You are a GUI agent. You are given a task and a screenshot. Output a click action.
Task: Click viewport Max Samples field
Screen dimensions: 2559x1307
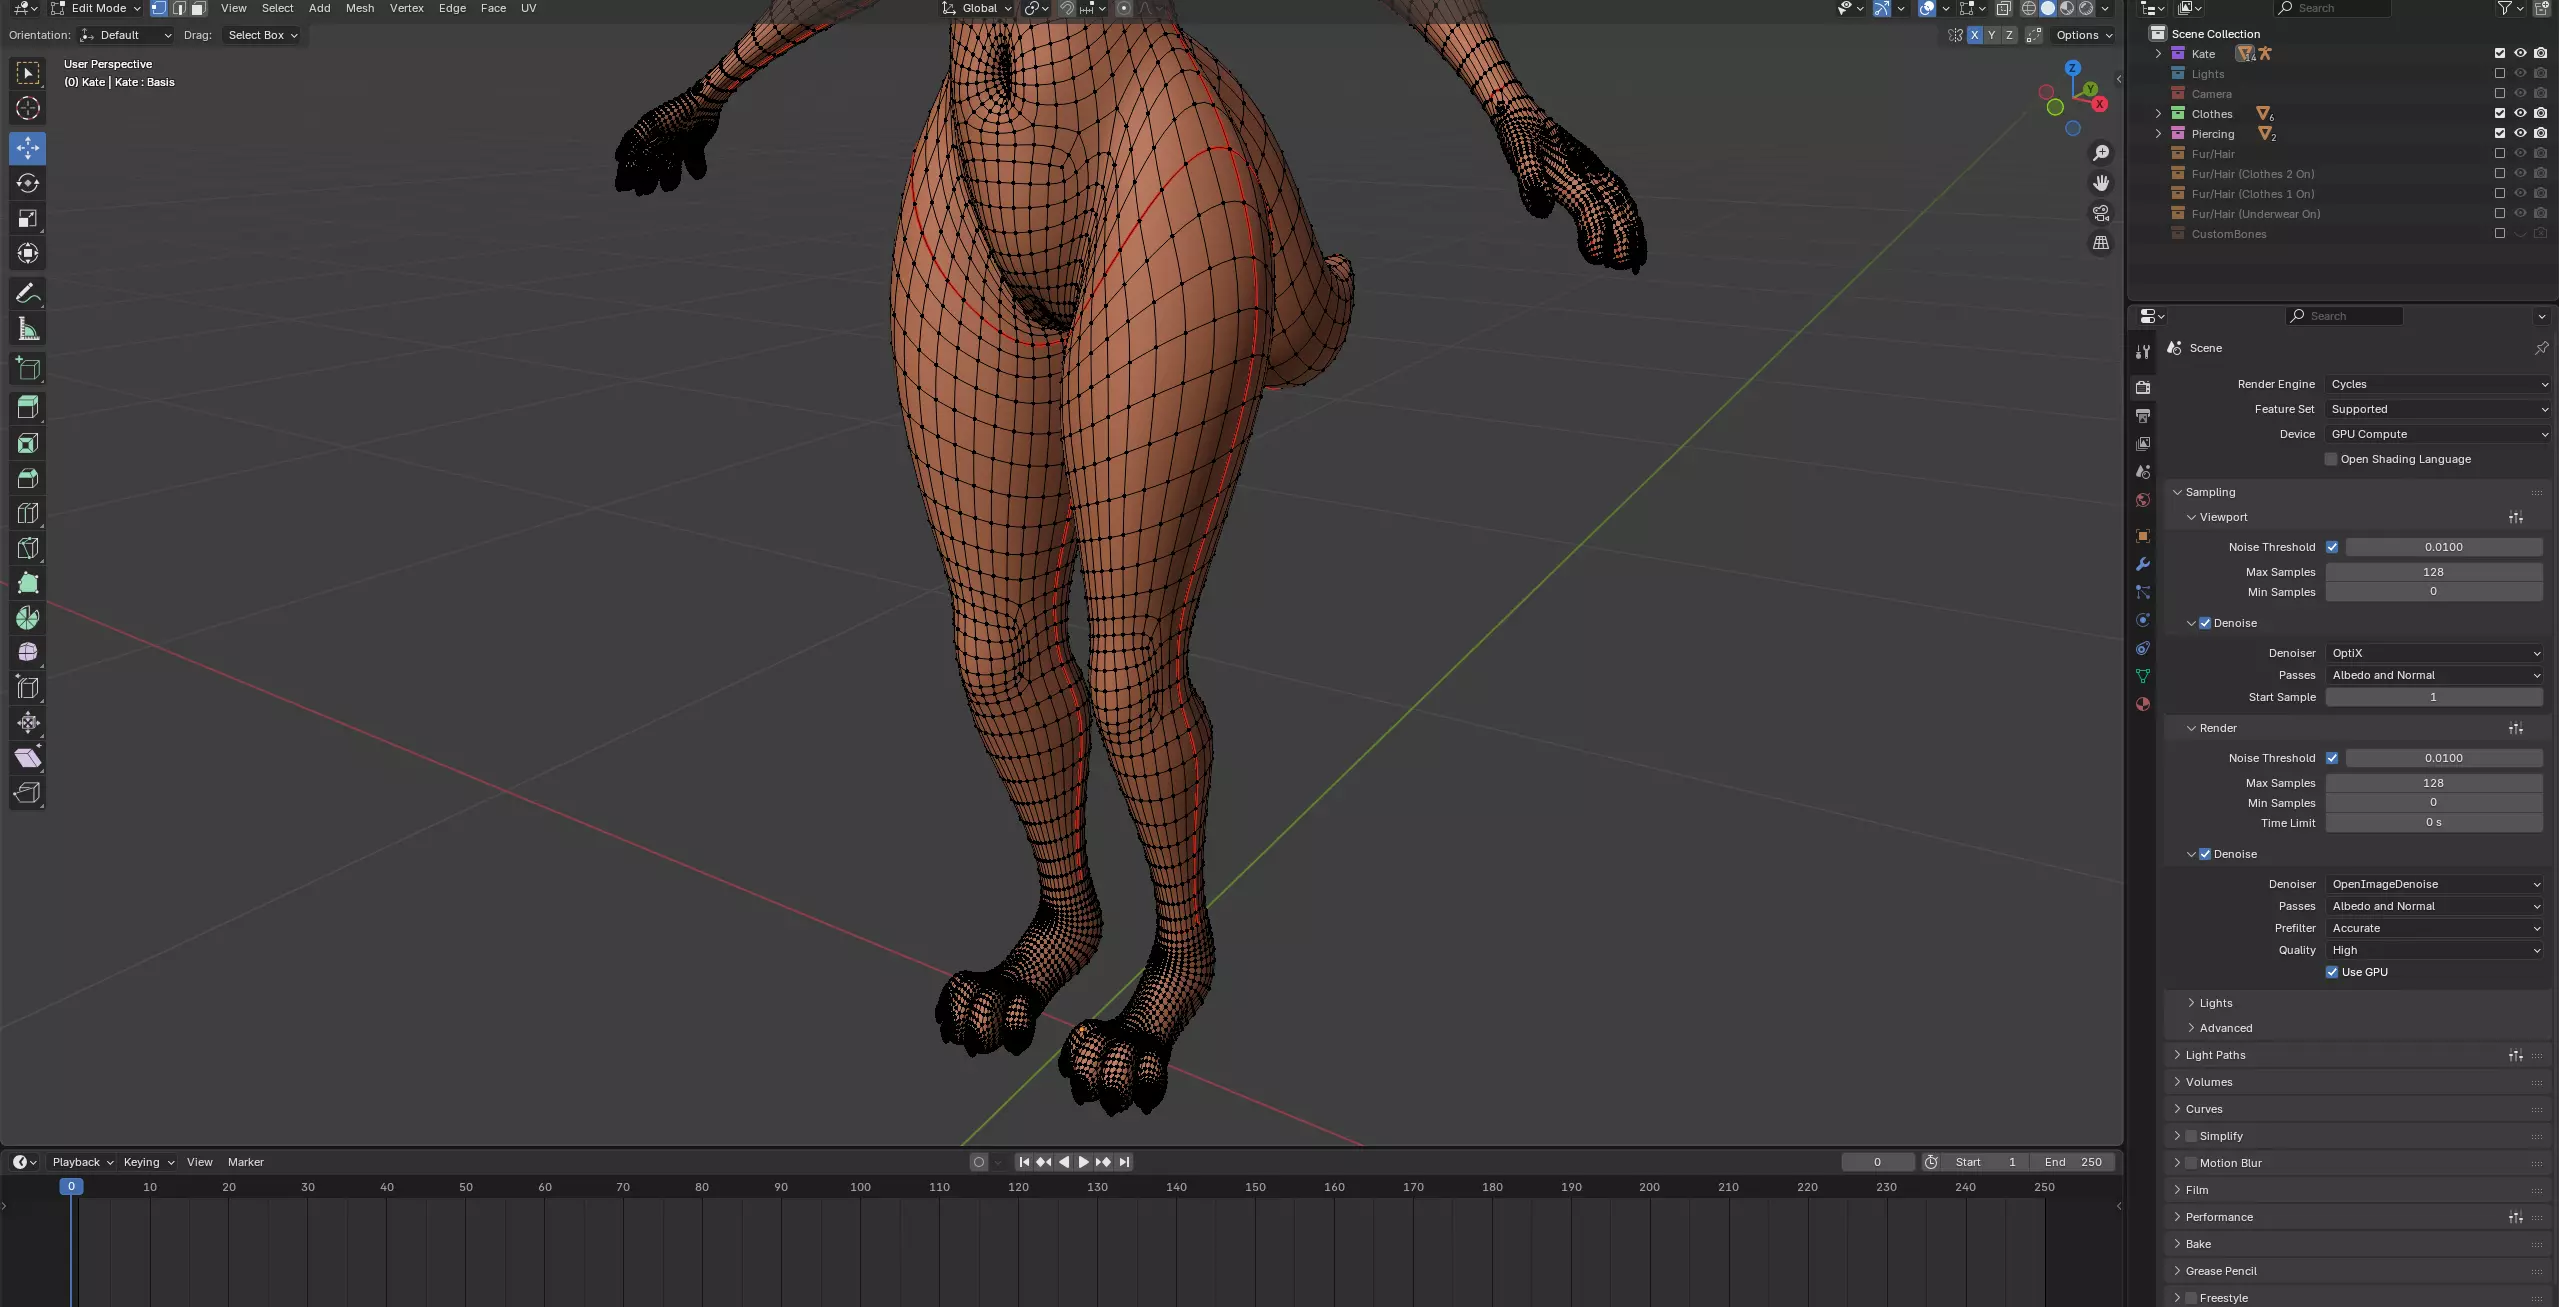[x=2433, y=572]
